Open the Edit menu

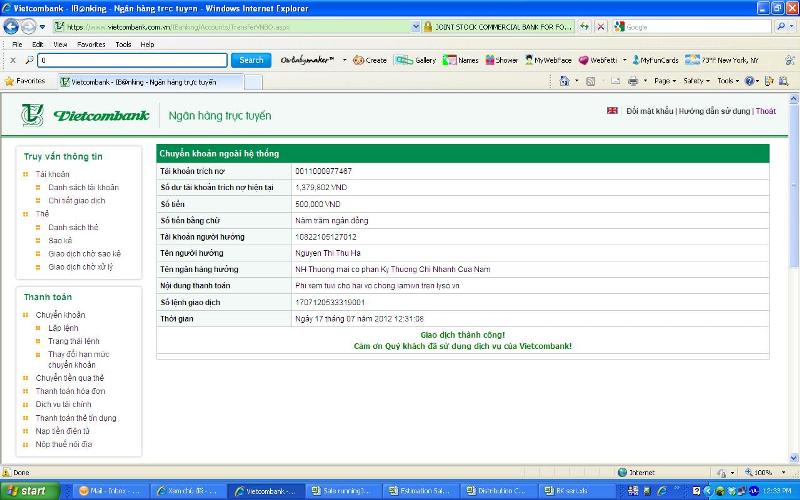pyautogui.click(x=38, y=44)
